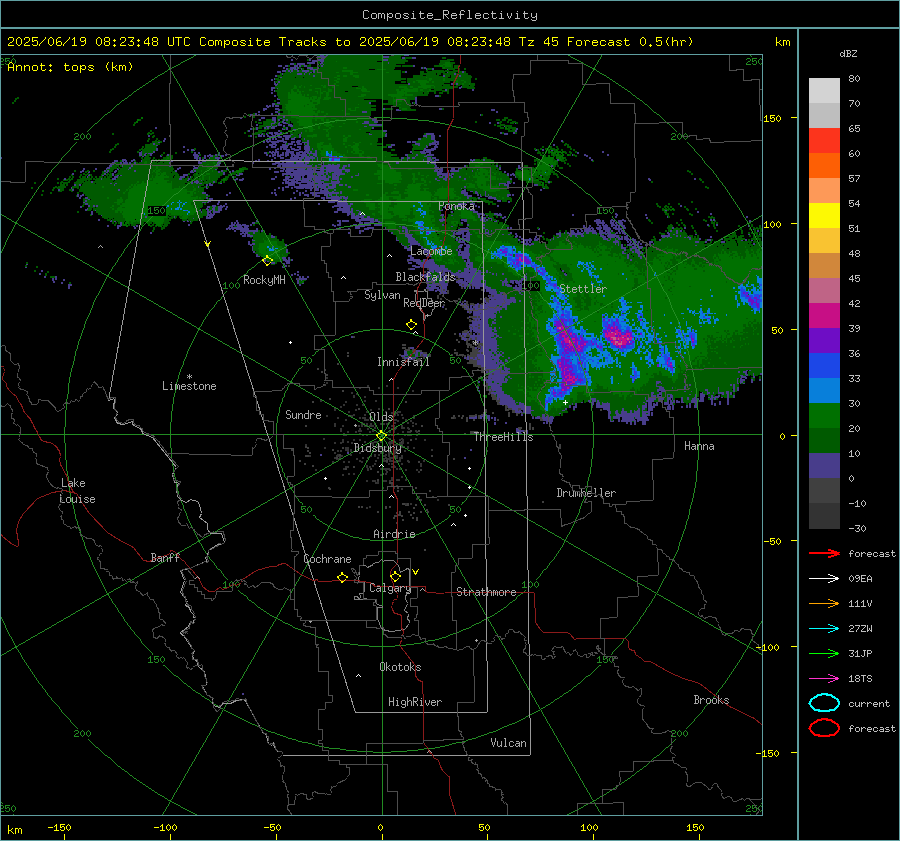This screenshot has height=841, width=900.
Task: Select the yellow diamond marker above Calgary
Action: tap(395, 576)
